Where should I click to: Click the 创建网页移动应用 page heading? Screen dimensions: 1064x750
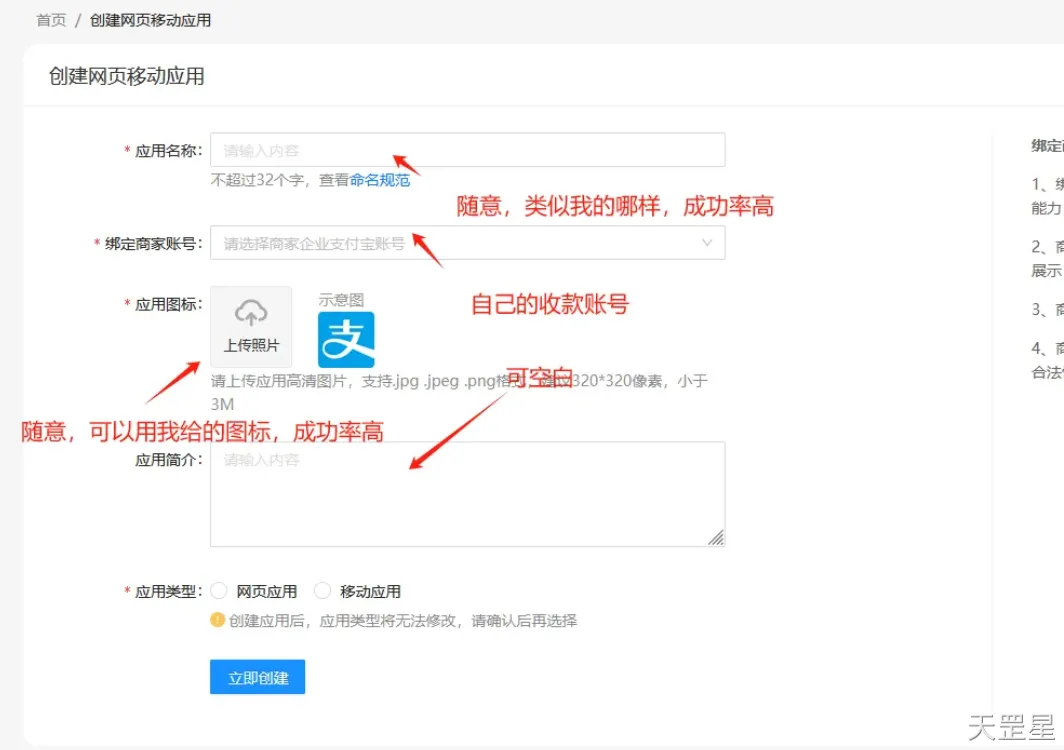pos(127,77)
